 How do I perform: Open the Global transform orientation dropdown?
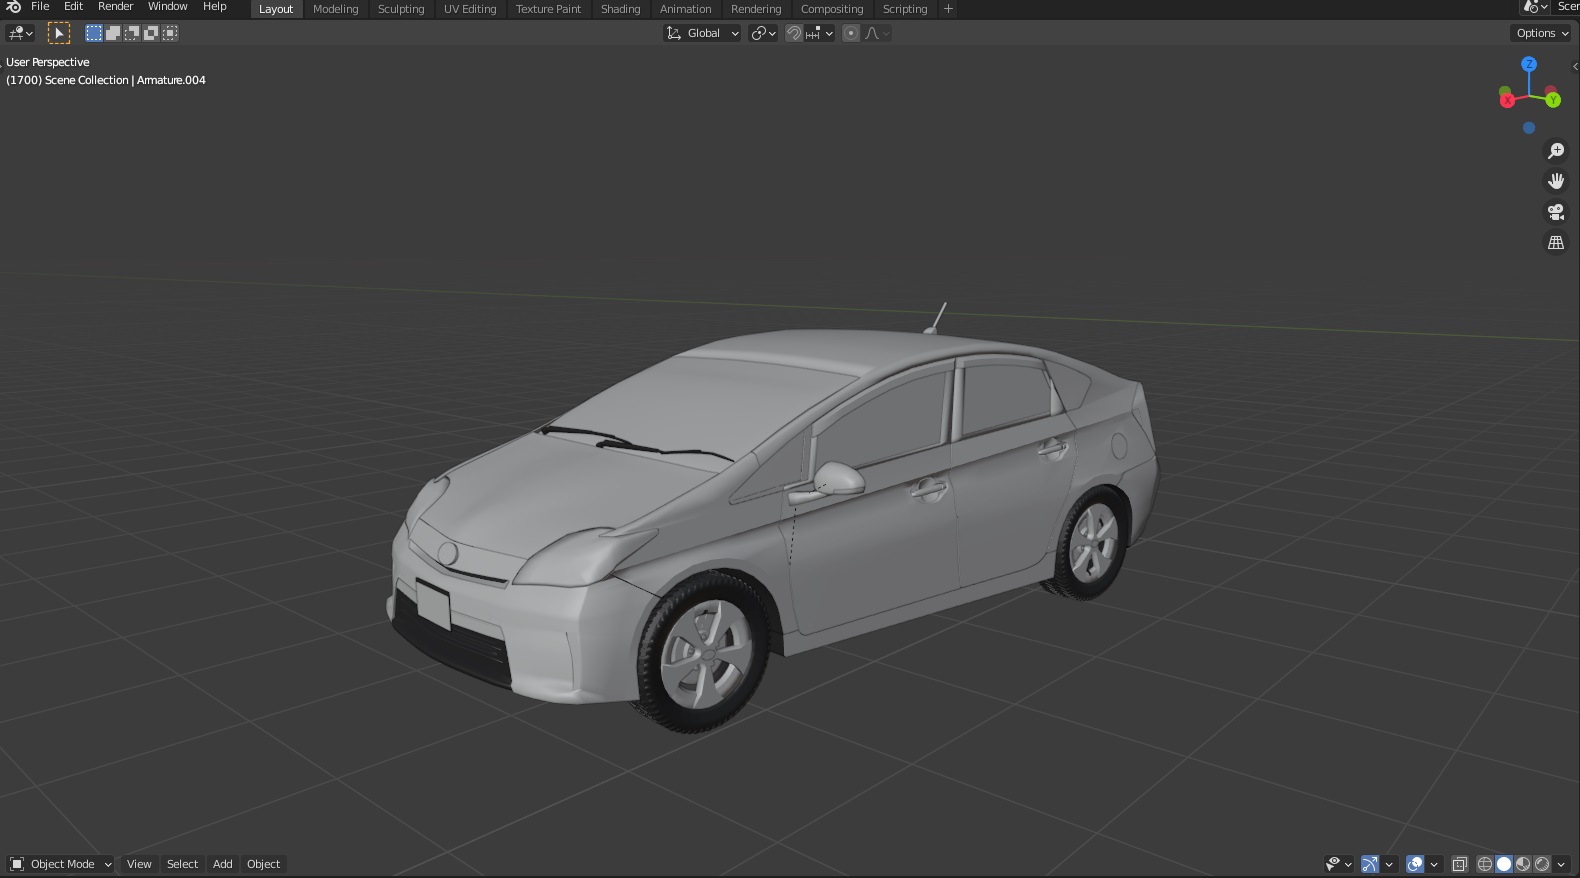point(703,33)
